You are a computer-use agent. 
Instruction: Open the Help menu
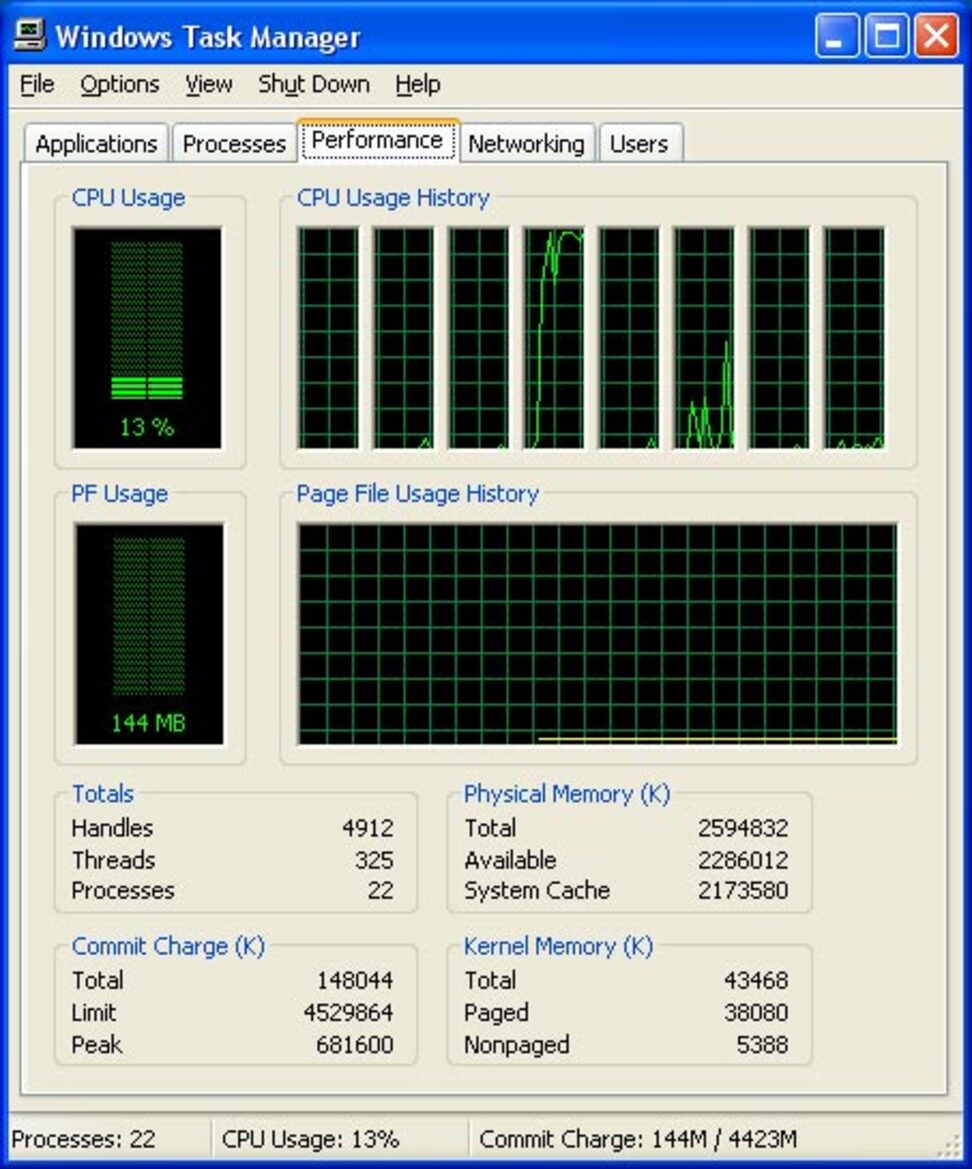417,84
